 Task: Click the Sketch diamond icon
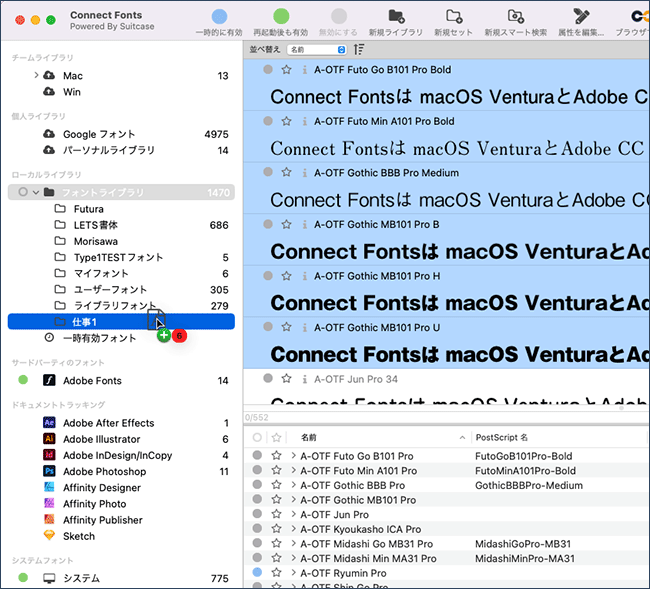[x=49, y=535]
